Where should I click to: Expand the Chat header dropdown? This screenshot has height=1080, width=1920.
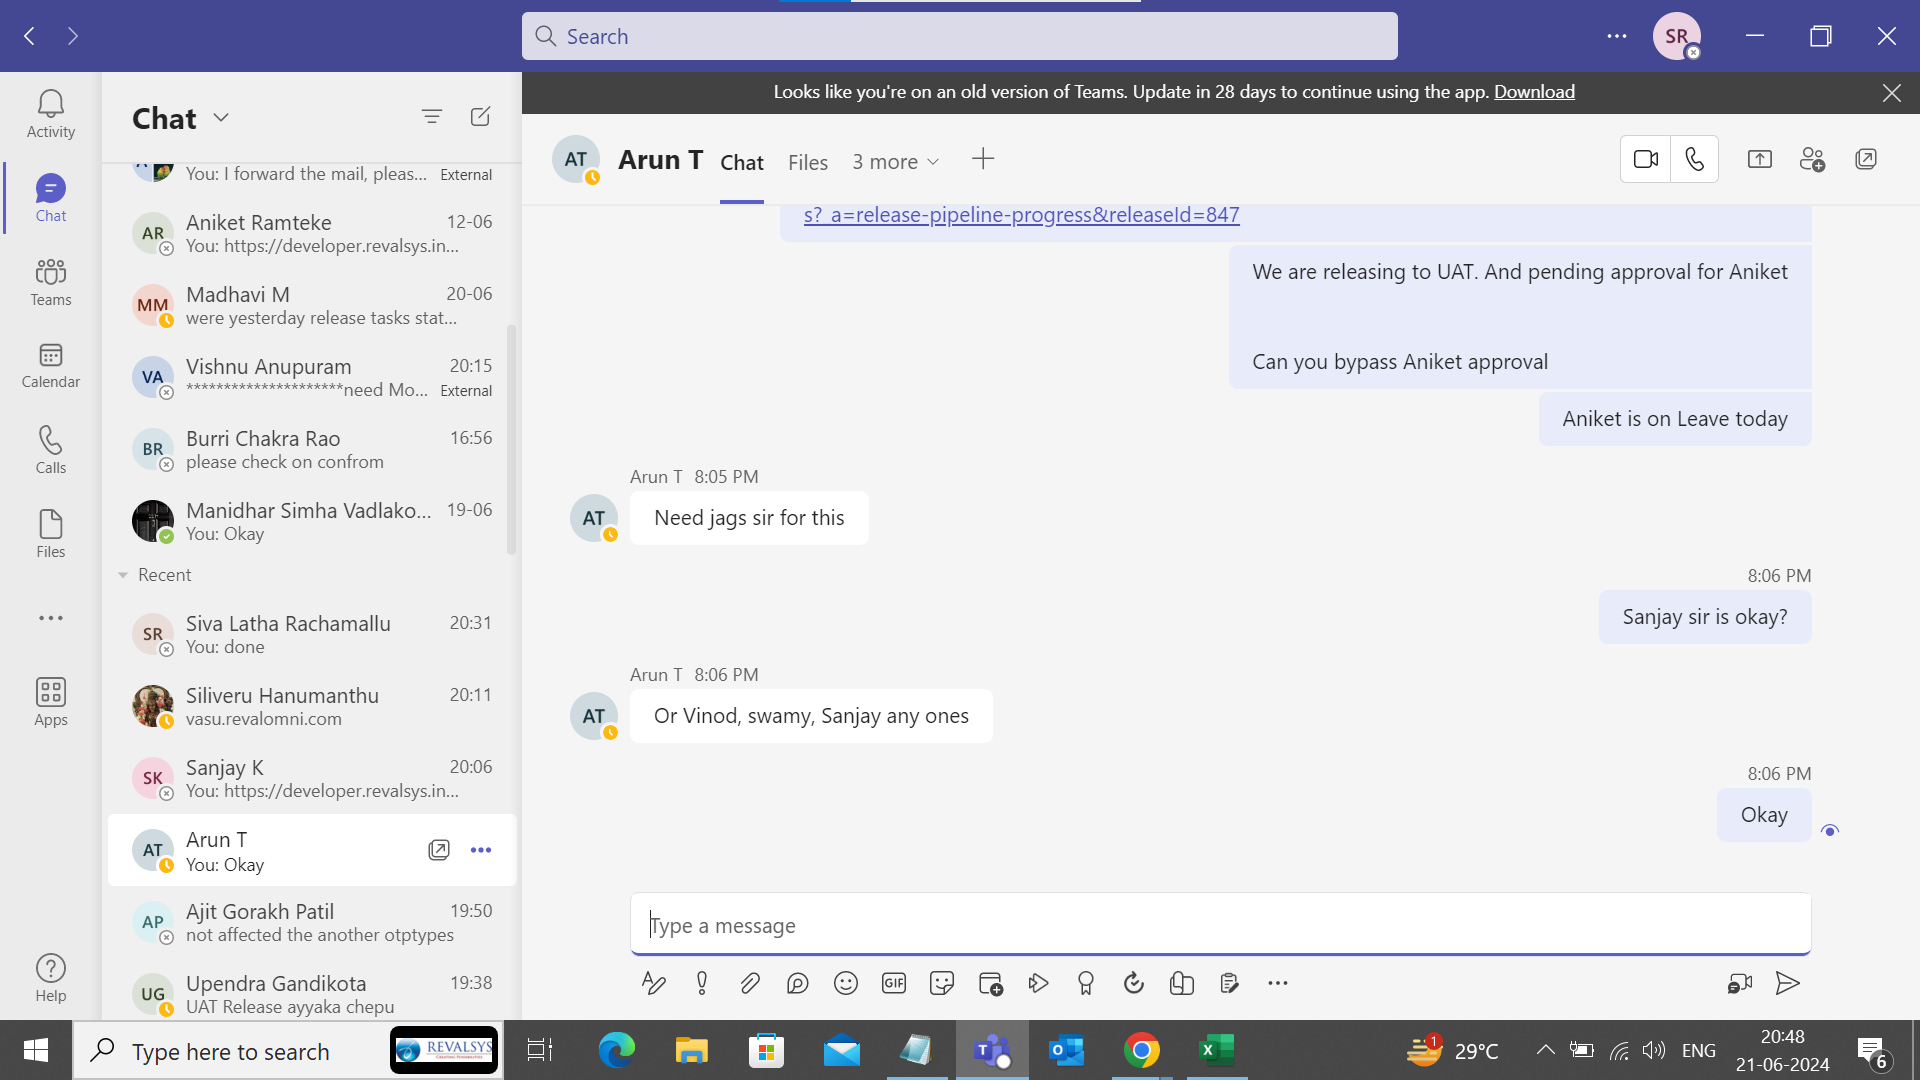[x=221, y=118]
